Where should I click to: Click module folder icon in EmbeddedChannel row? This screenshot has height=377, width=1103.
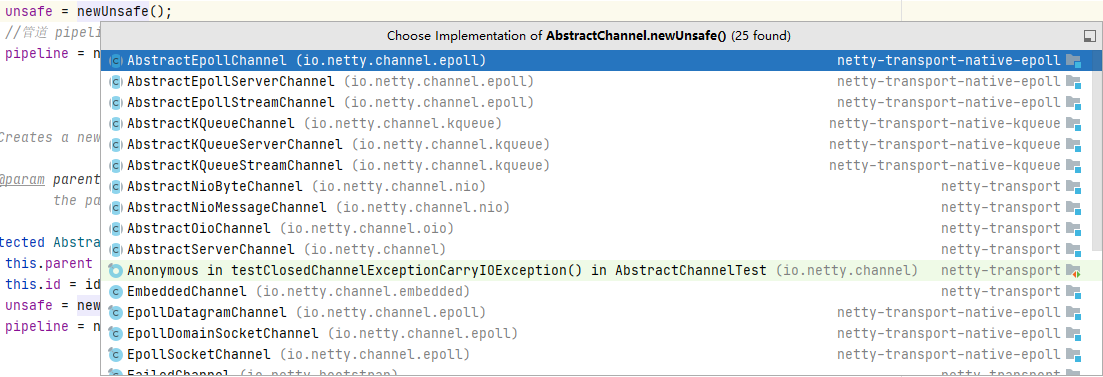[1073, 291]
